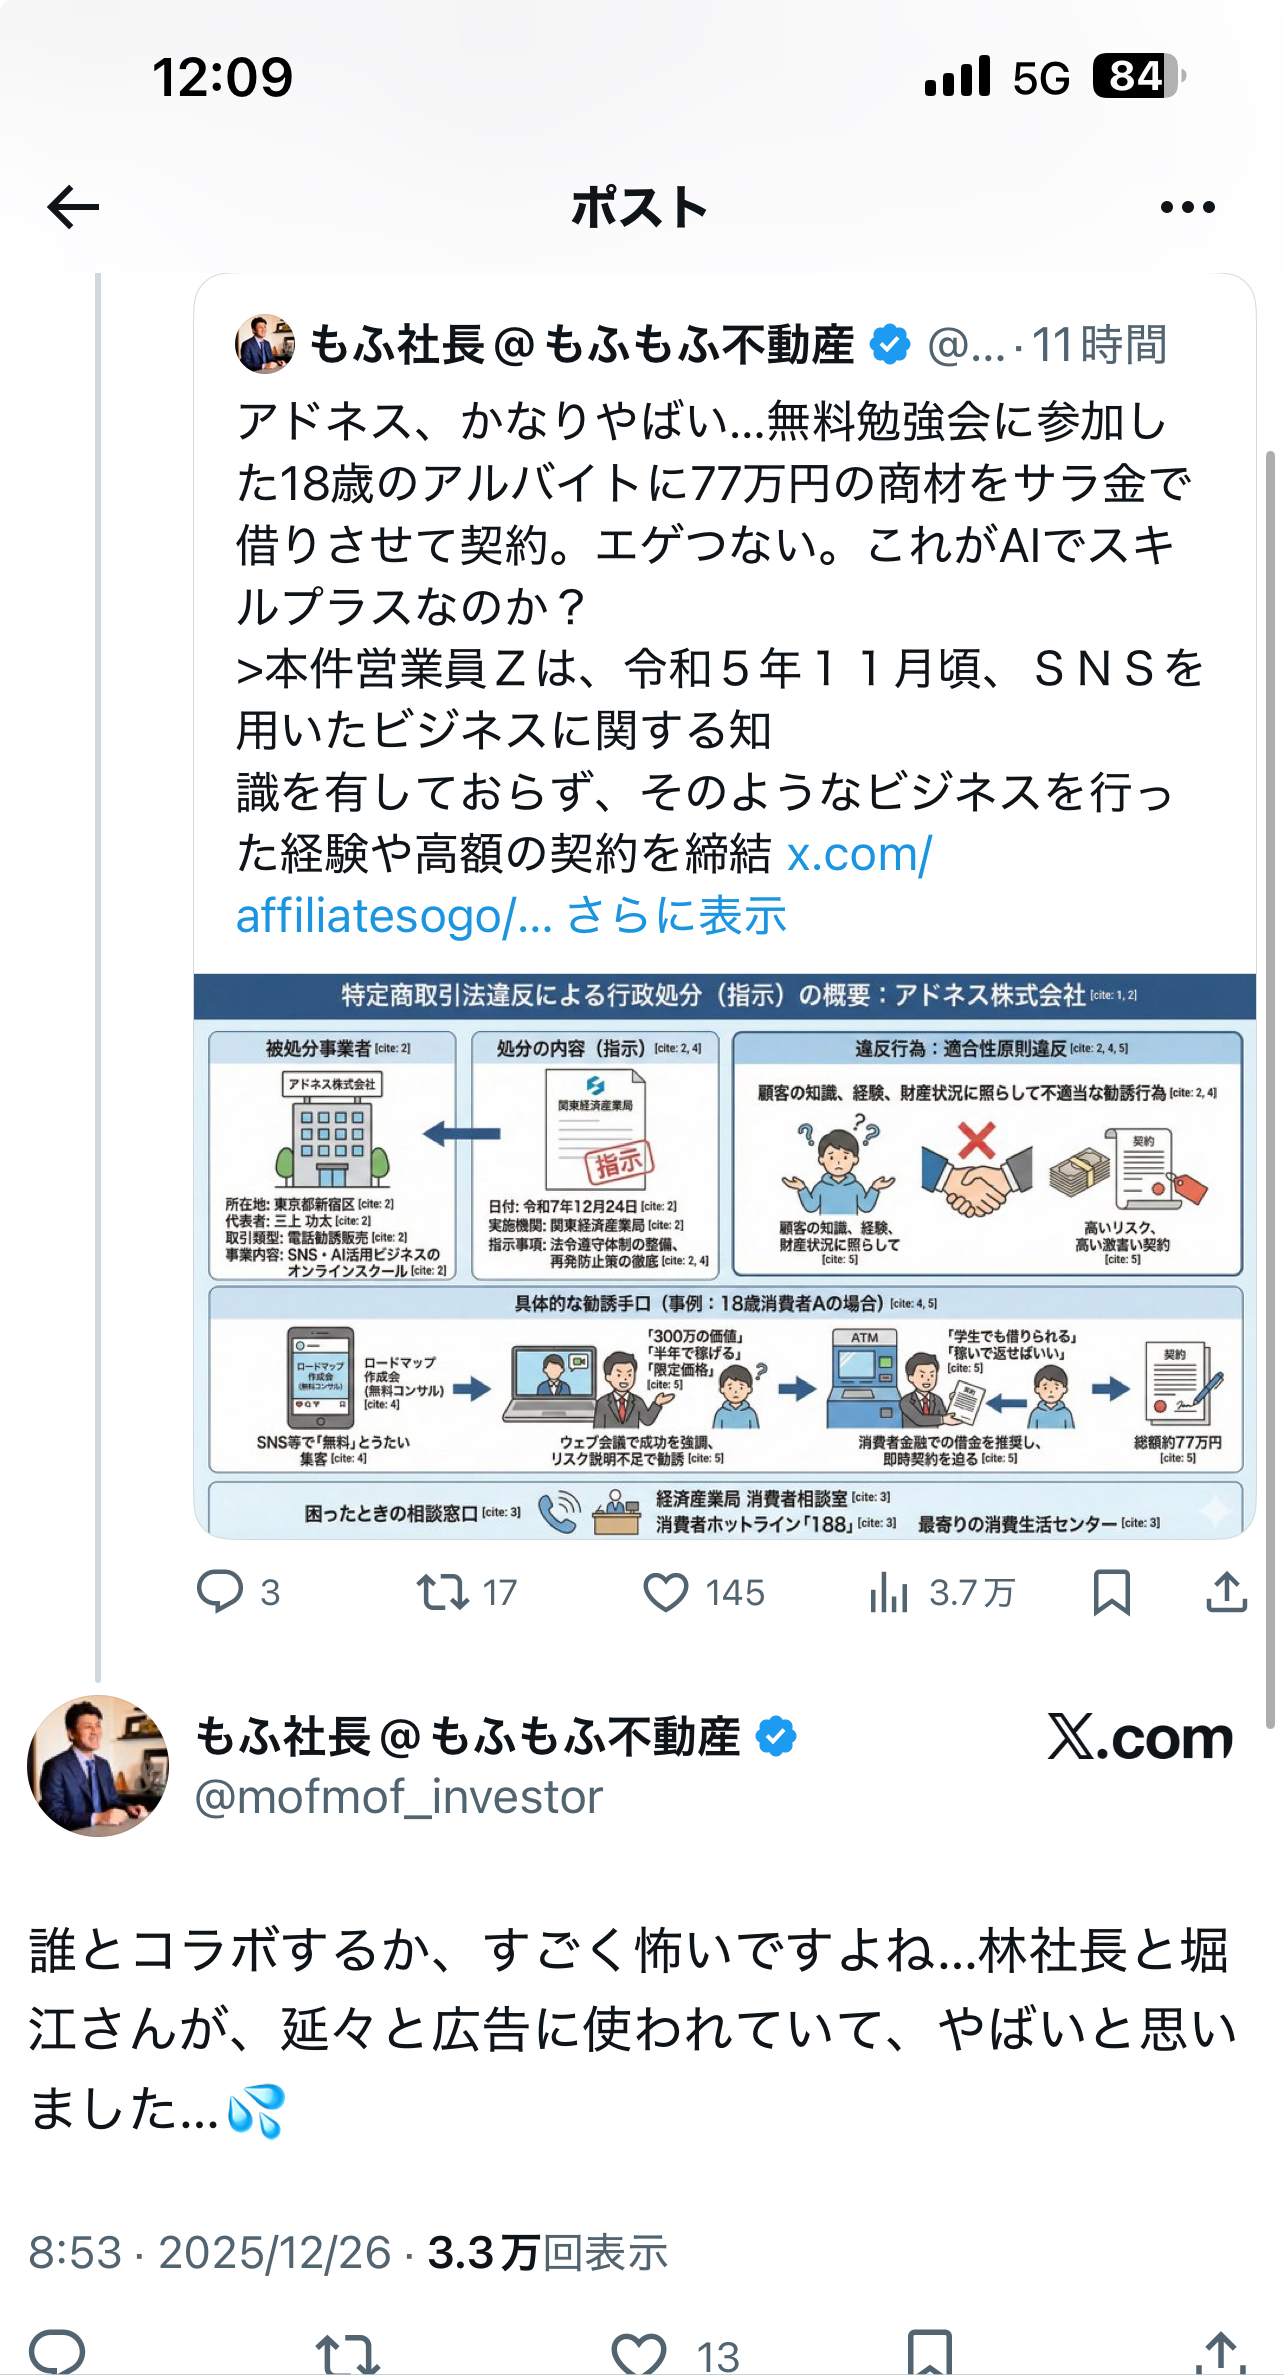
Task: Tap the 3.3万回表示 view count
Action: click(548, 2253)
